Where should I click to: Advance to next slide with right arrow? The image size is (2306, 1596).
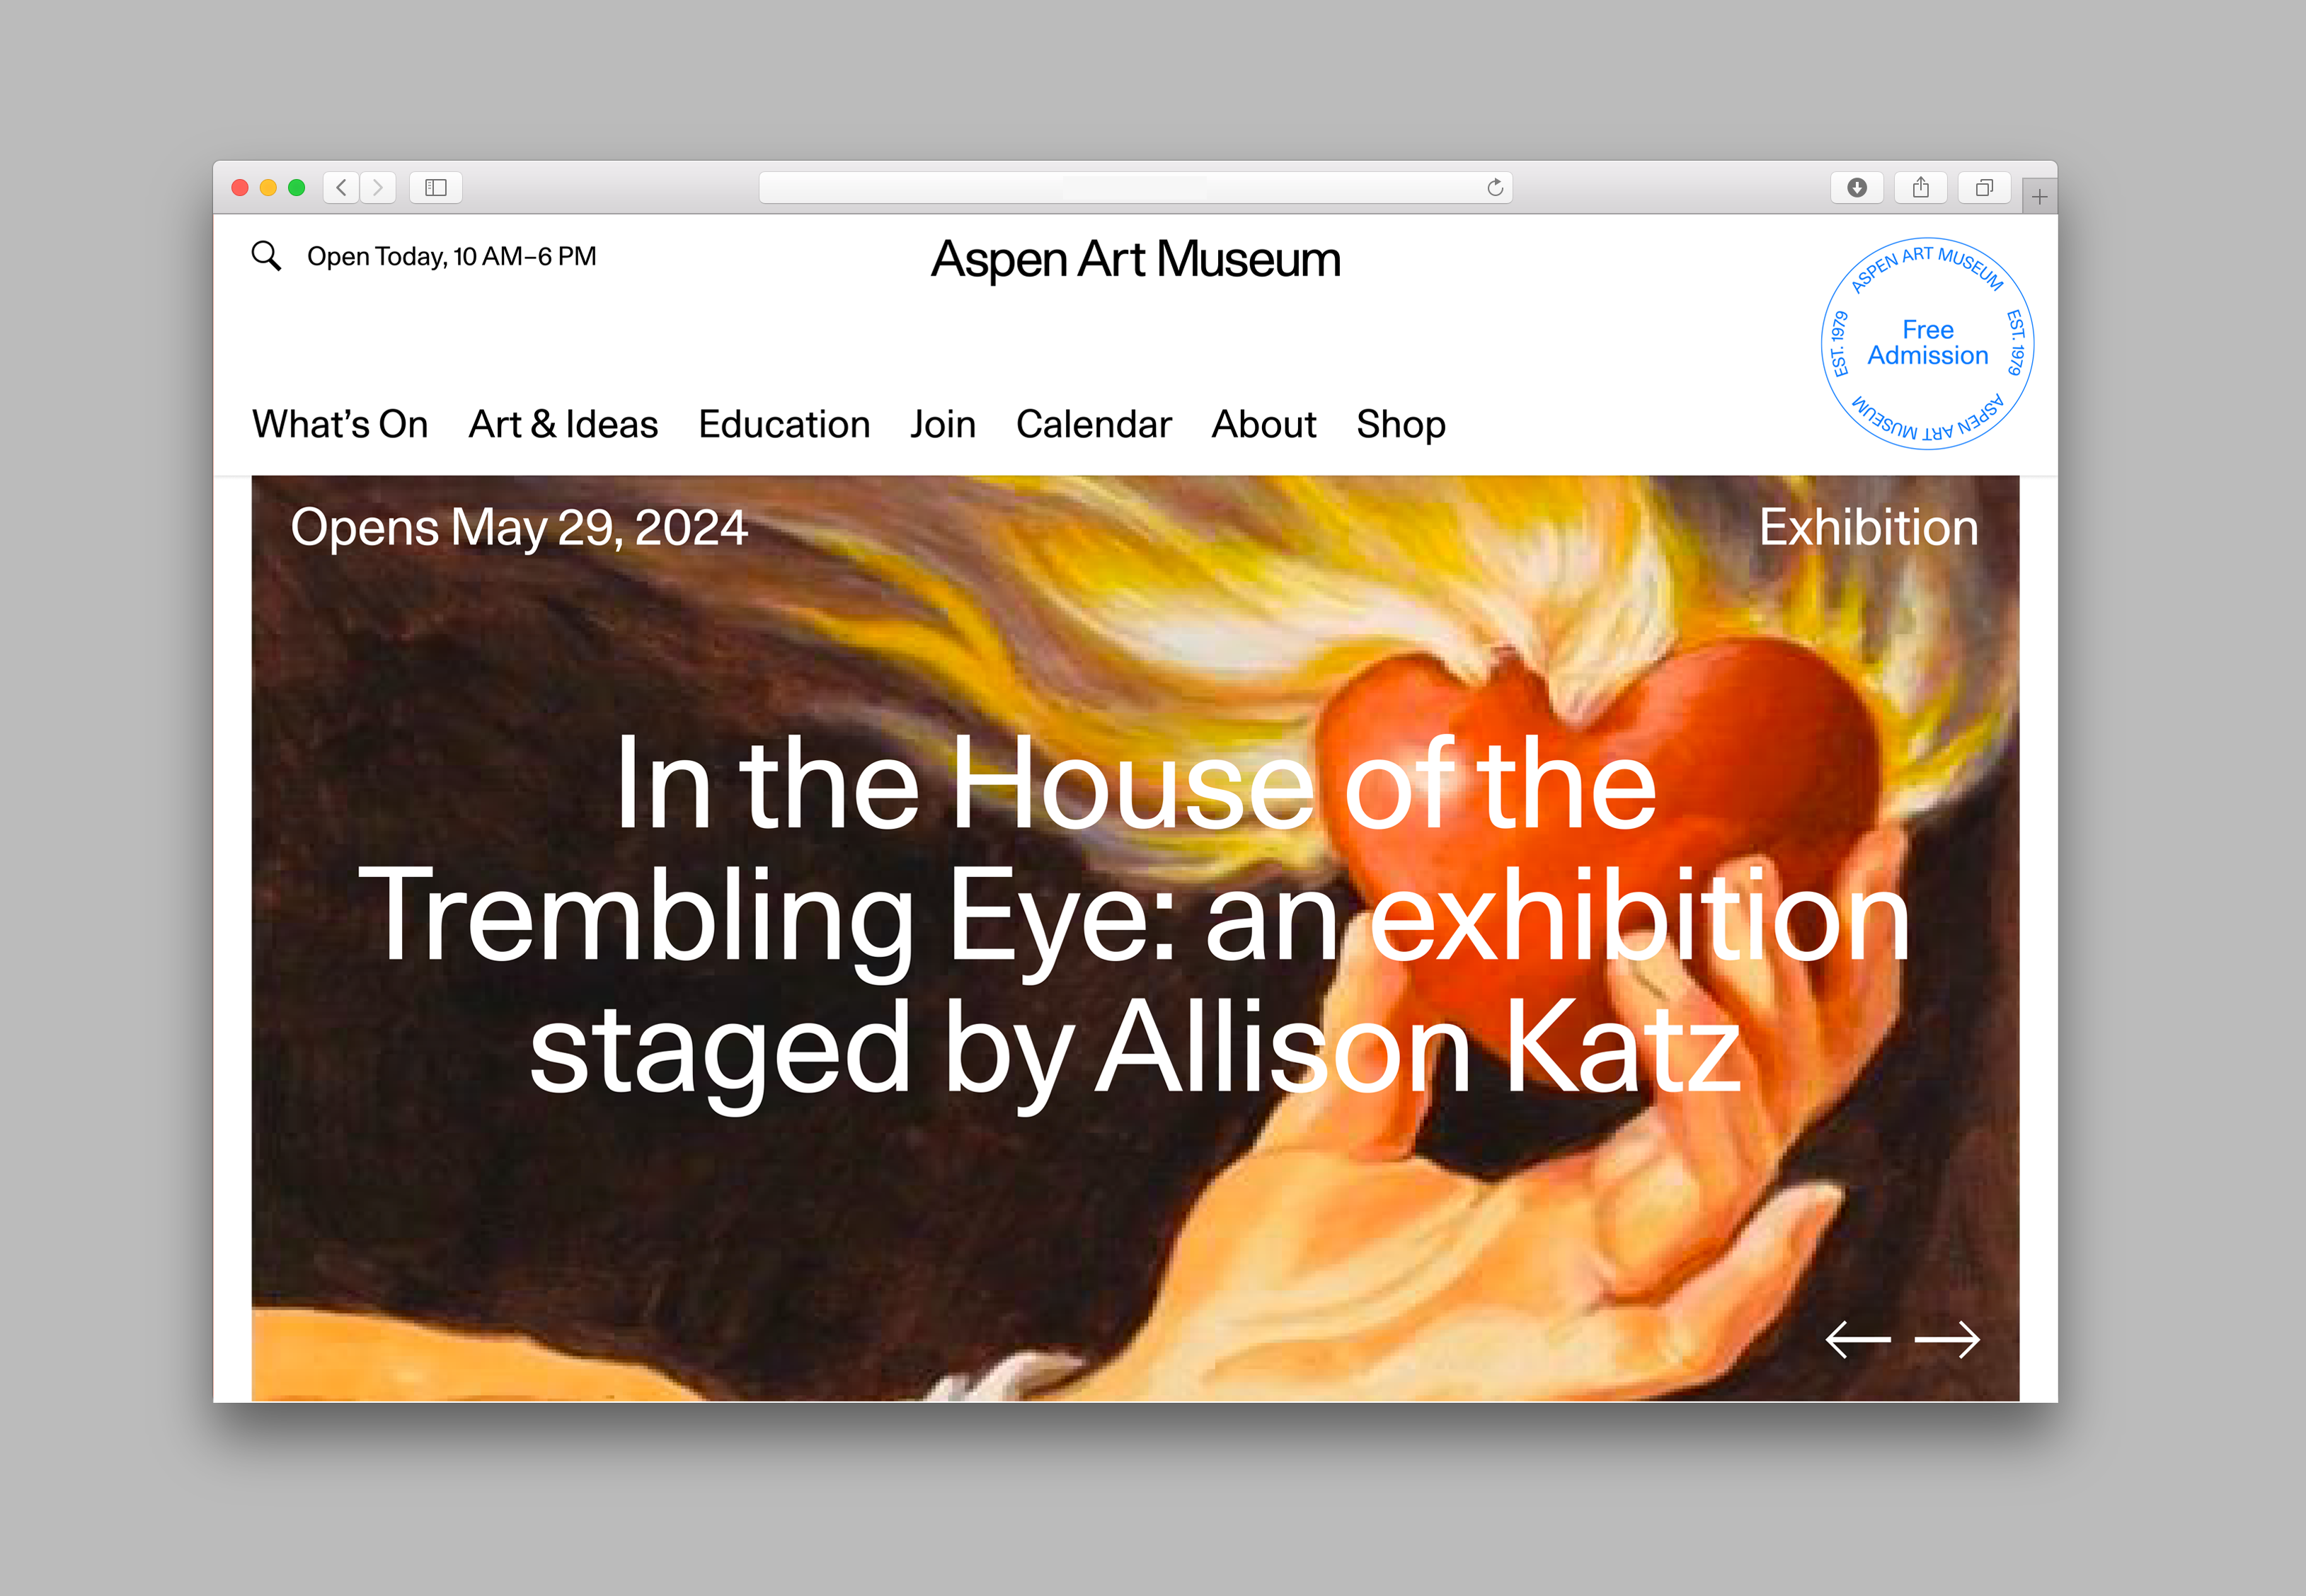pyautogui.click(x=1947, y=1339)
